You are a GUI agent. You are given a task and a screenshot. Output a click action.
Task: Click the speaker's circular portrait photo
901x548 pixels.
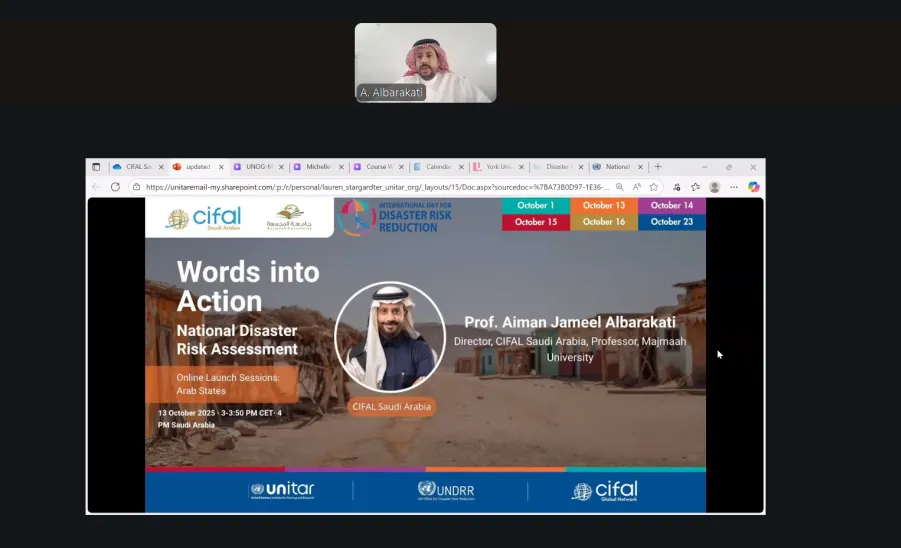390,337
